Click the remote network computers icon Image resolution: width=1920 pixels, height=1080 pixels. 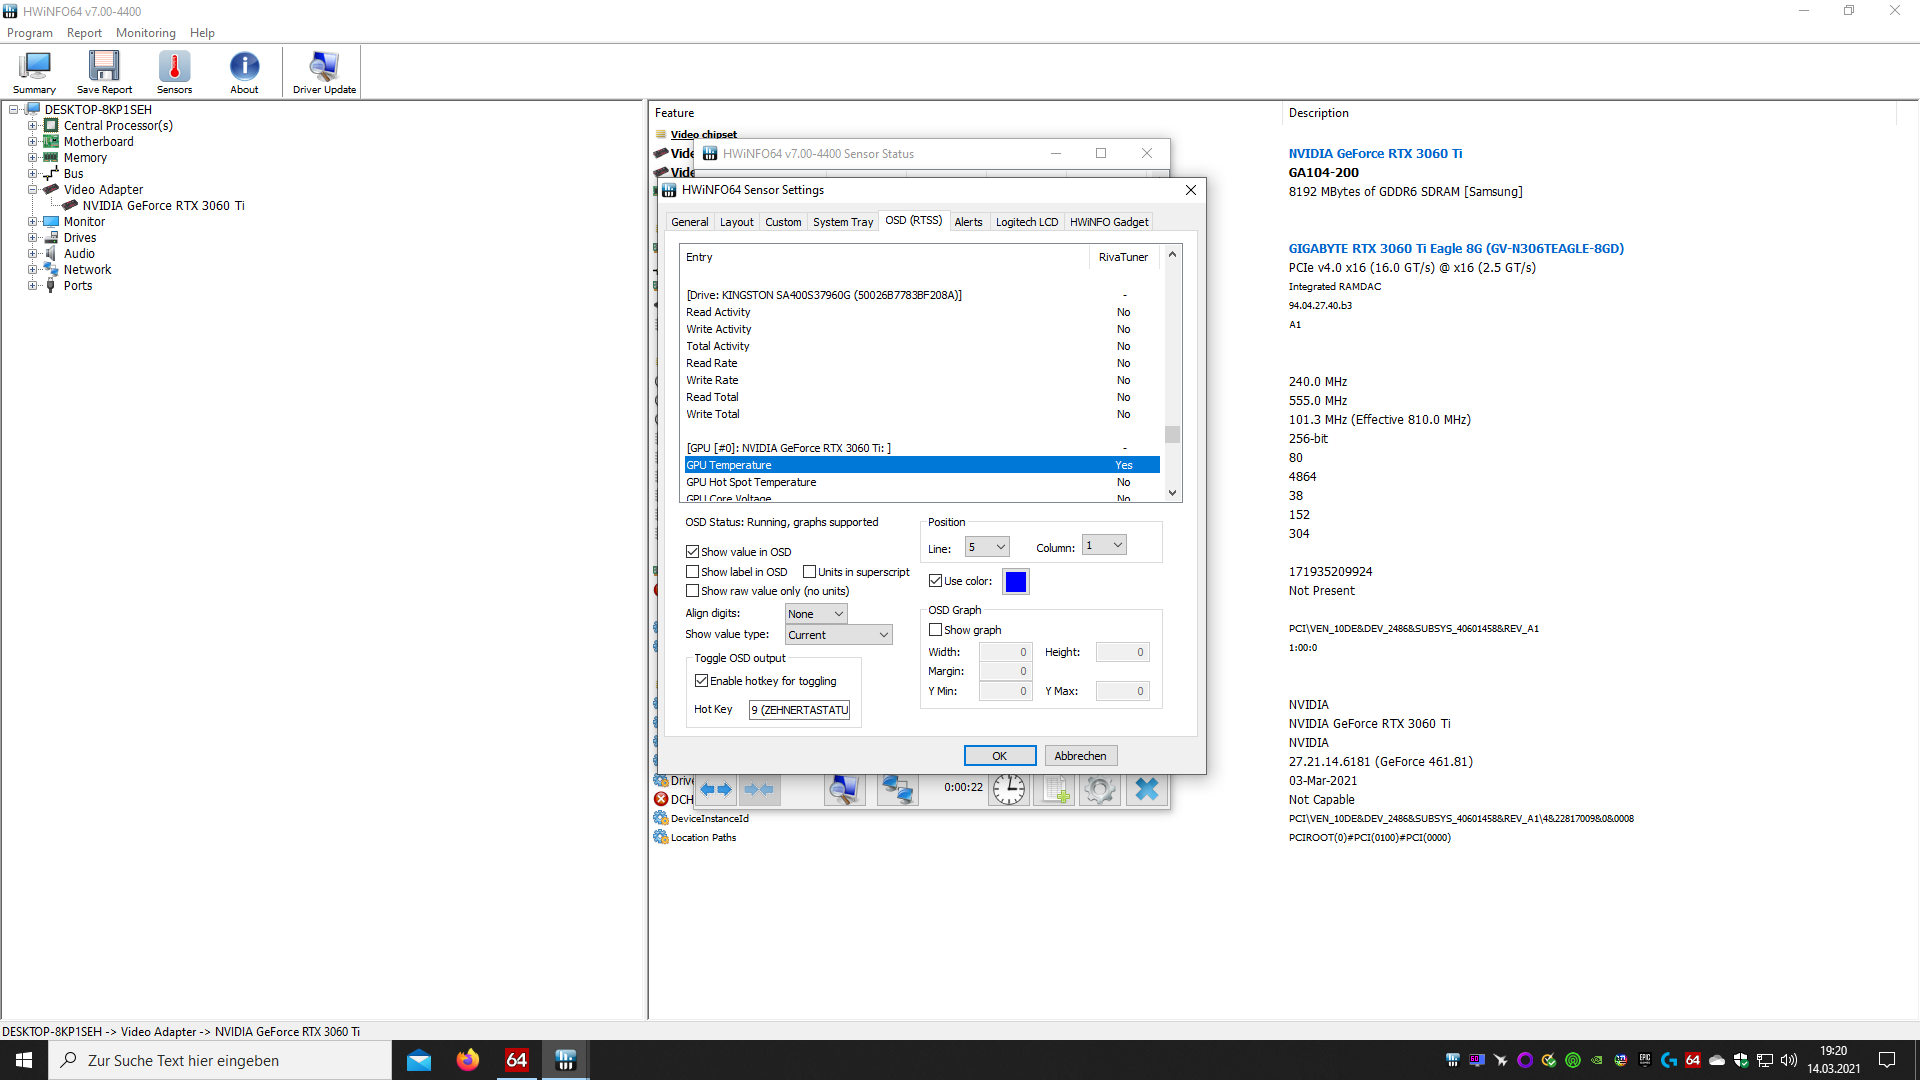[x=897, y=790]
